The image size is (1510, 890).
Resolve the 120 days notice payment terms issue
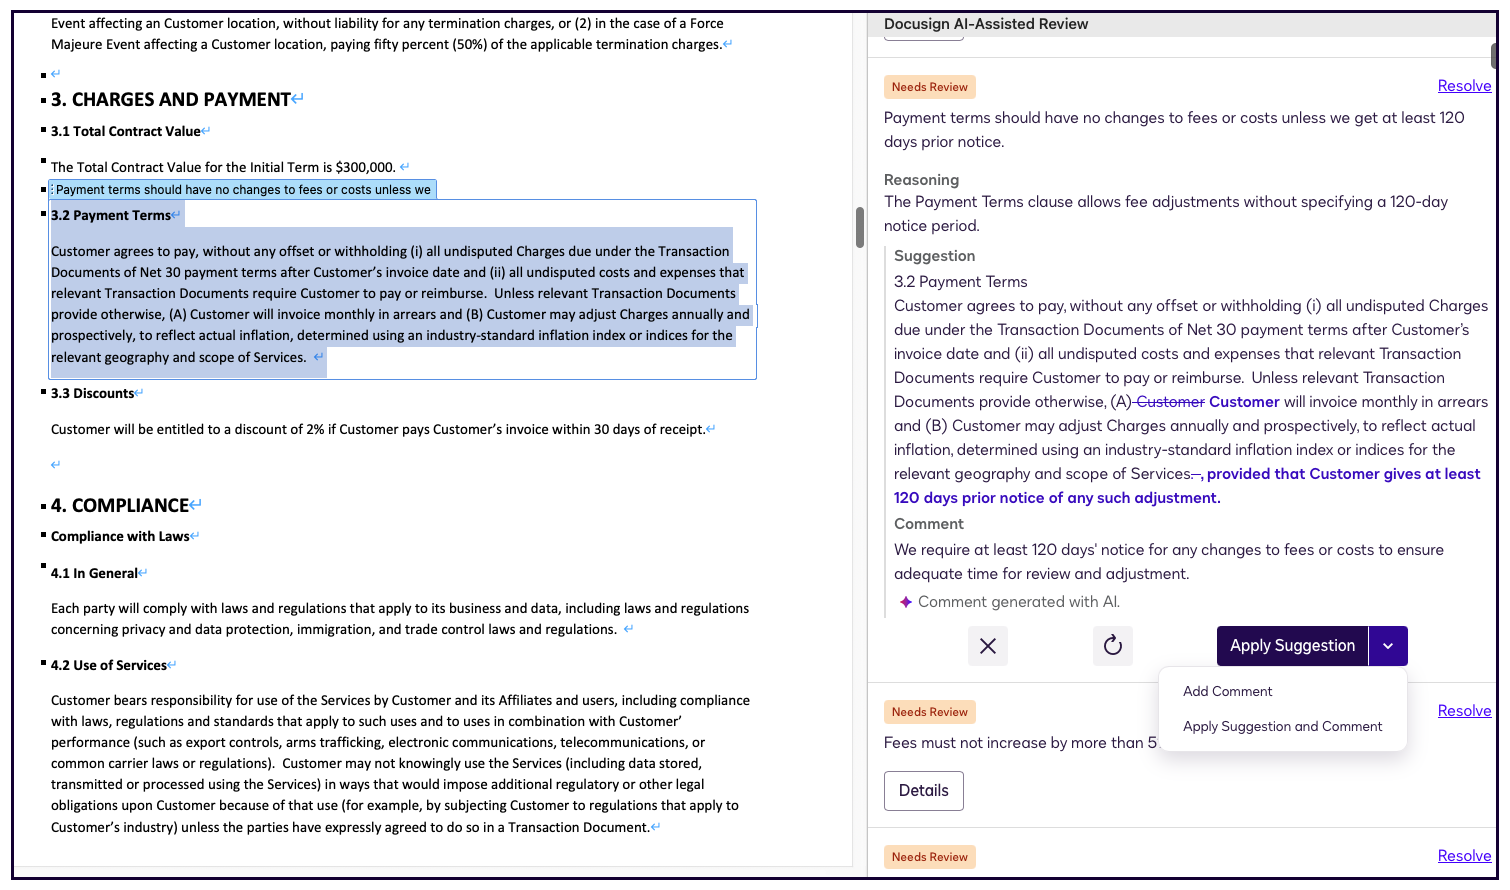click(x=1464, y=86)
